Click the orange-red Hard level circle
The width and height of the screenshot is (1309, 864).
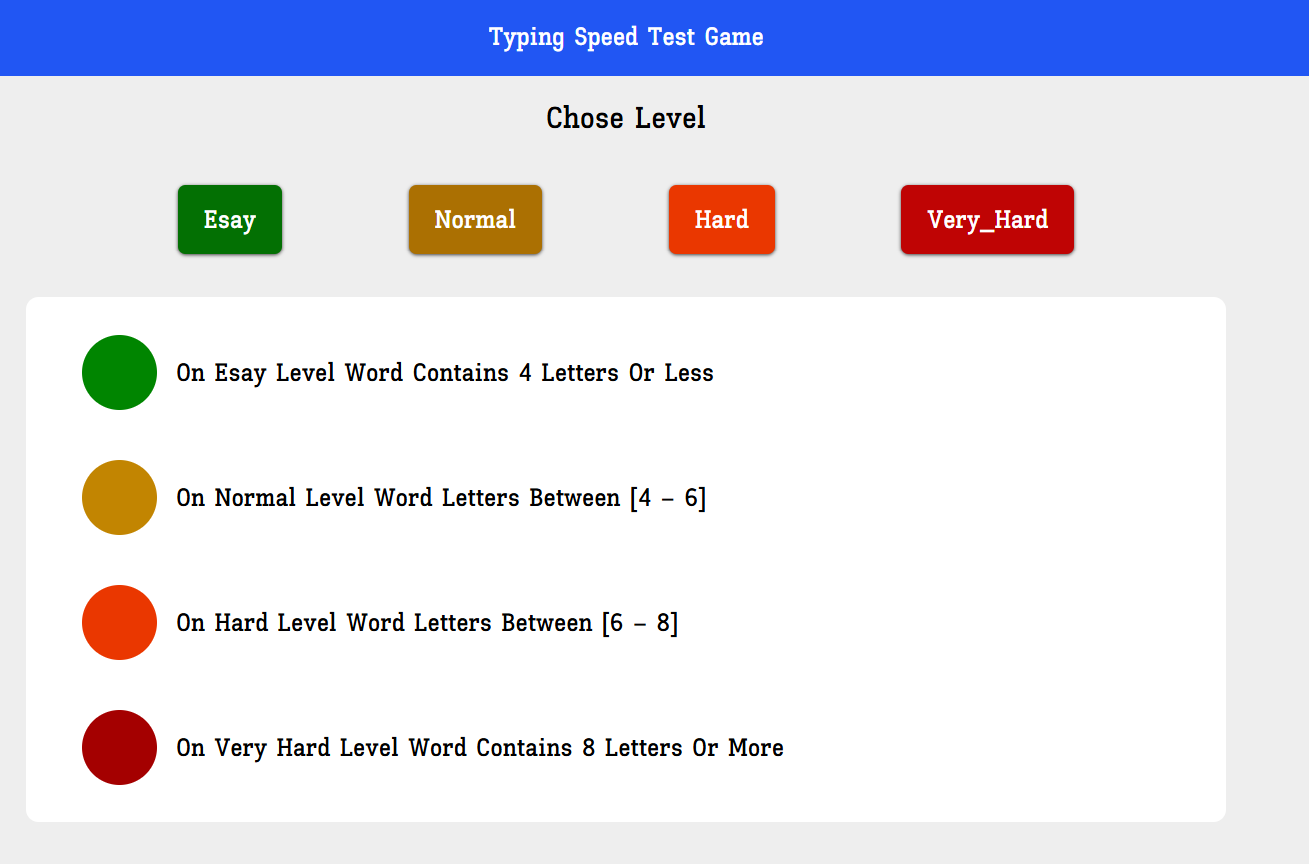coord(119,622)
